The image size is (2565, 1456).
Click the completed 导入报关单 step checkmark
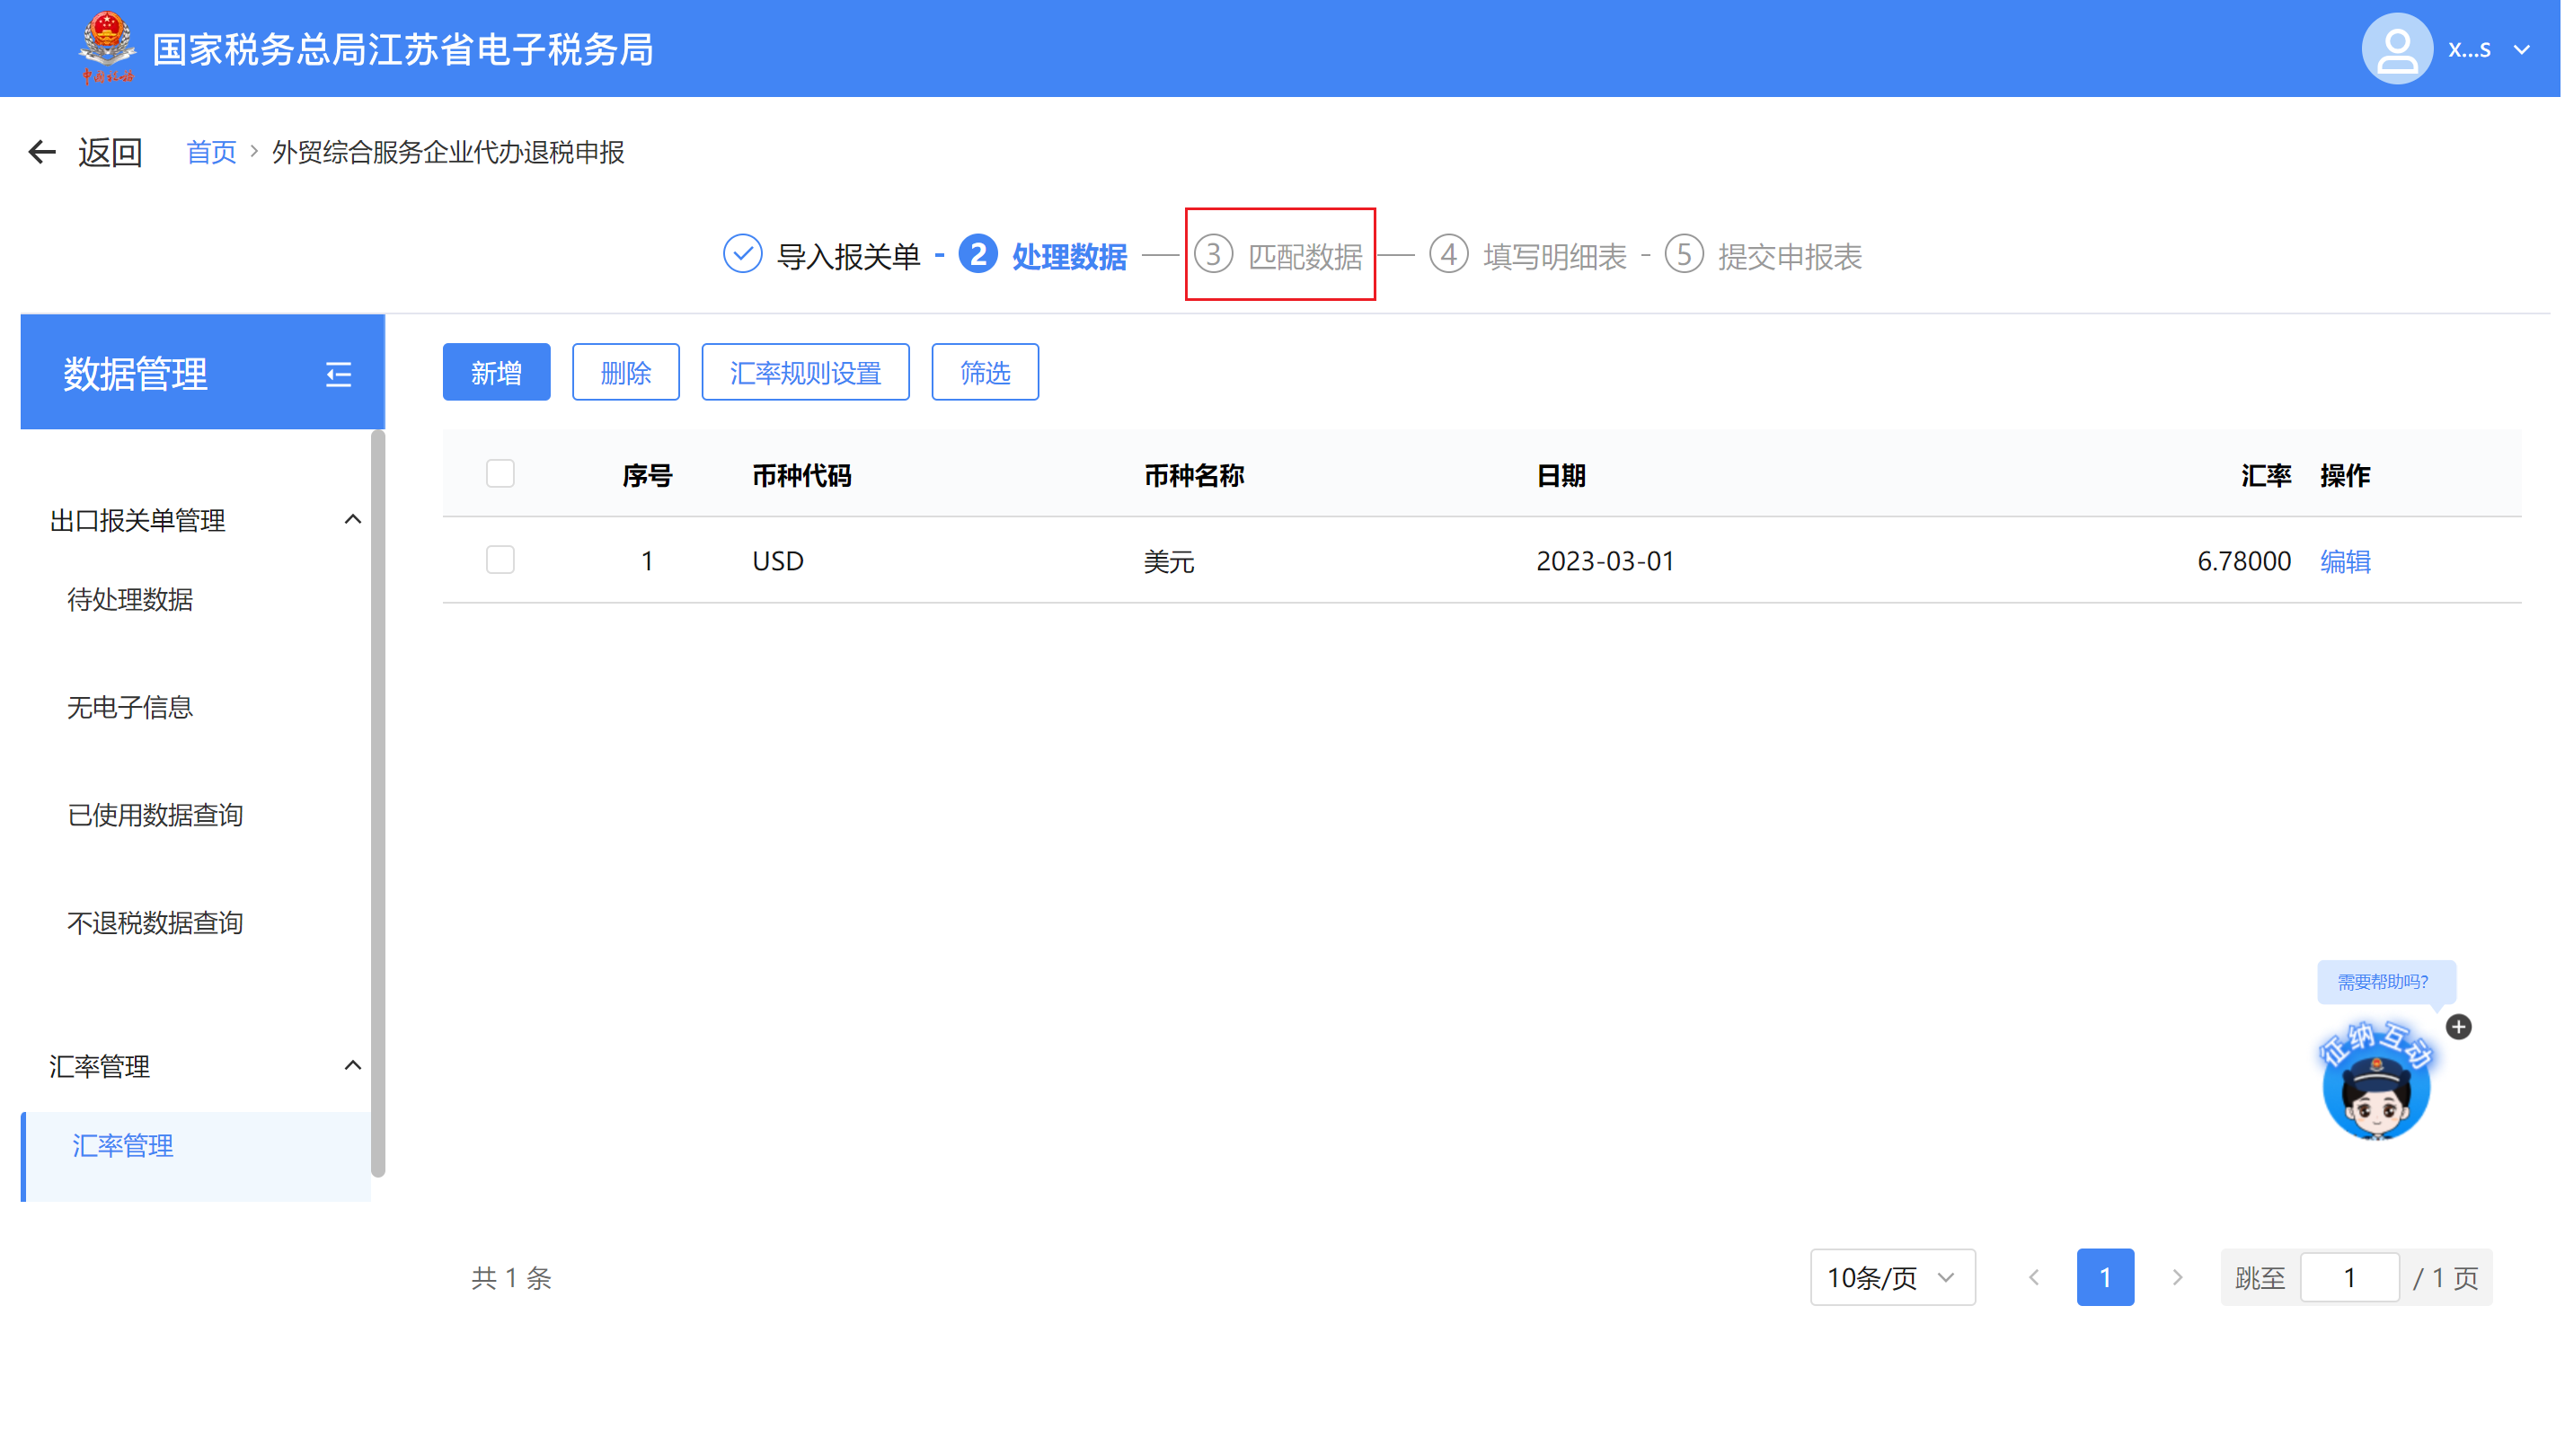742,255
